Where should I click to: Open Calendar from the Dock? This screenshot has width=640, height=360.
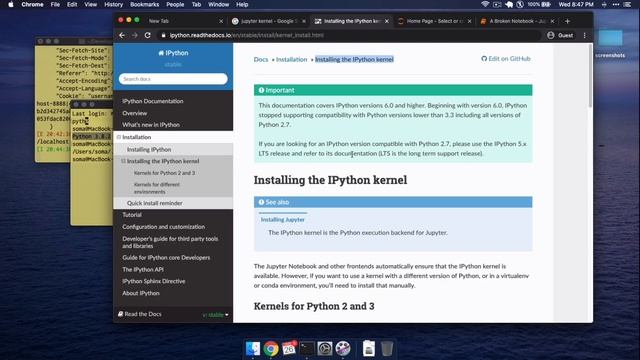coord(289,349)
